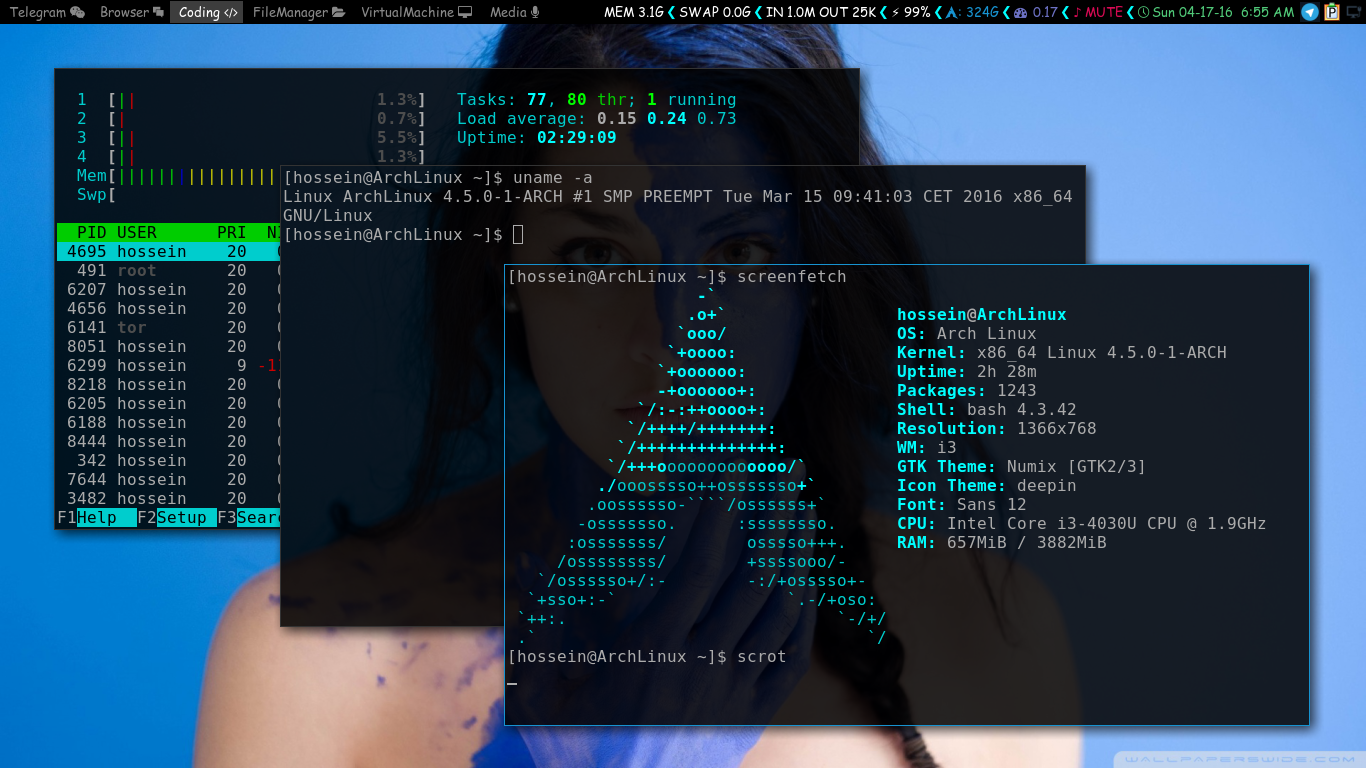Click the 'Packages: 1243' line
Viewport: 1366px width, 768px height.
967,391
